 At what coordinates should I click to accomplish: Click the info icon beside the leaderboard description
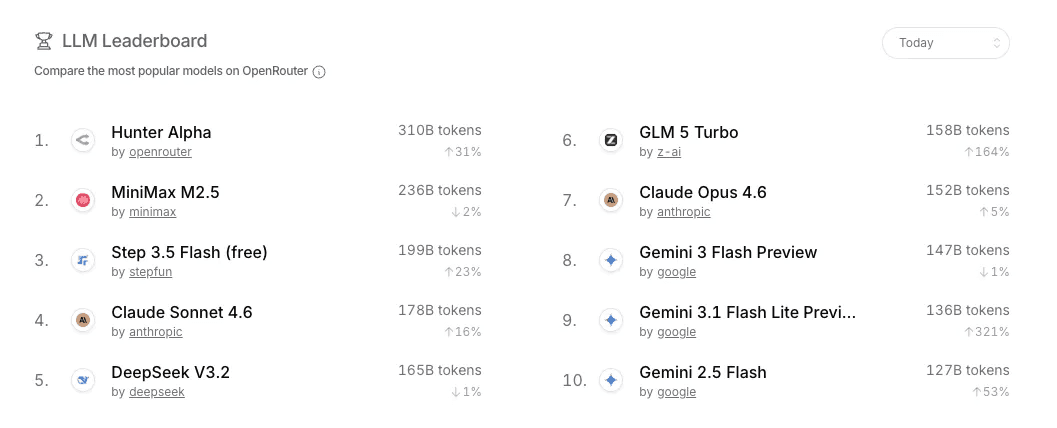point(319,72)
